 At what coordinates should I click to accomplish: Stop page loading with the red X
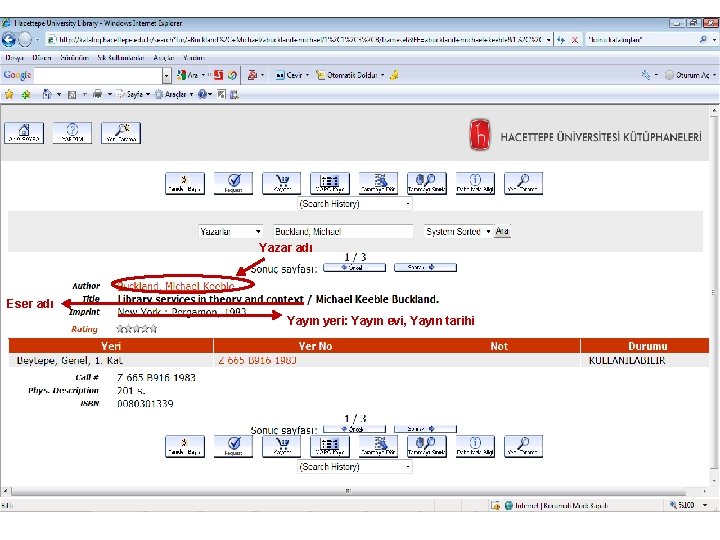click(x=574, y=40)
